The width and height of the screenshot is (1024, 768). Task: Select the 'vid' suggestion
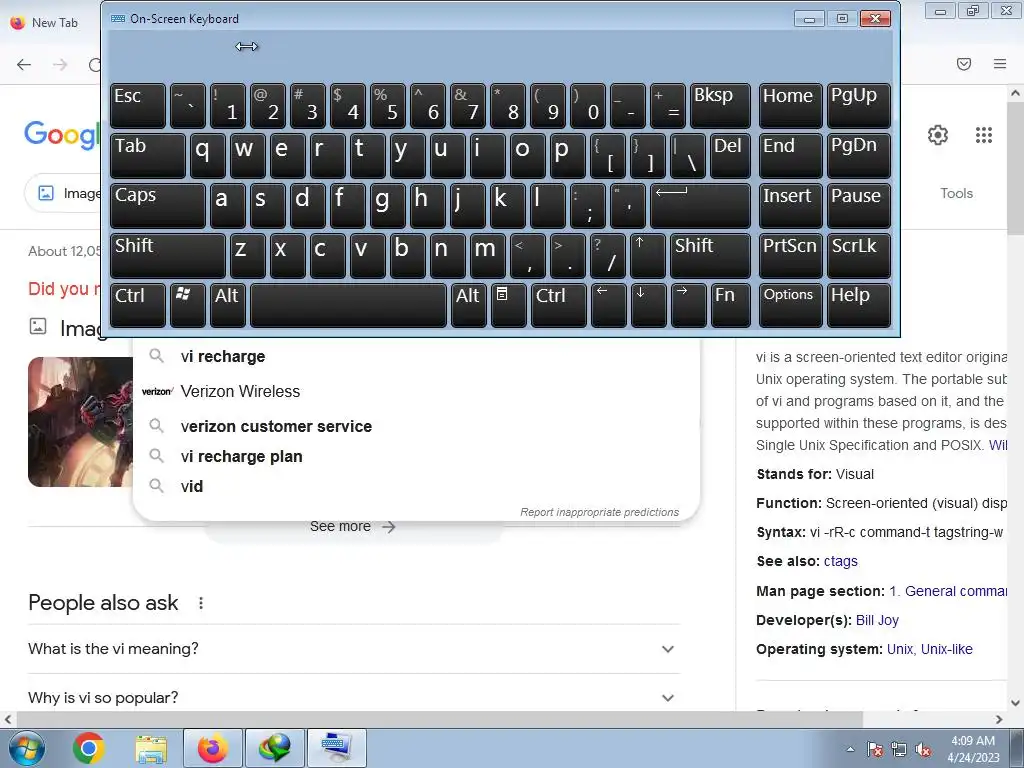(416, 487)
